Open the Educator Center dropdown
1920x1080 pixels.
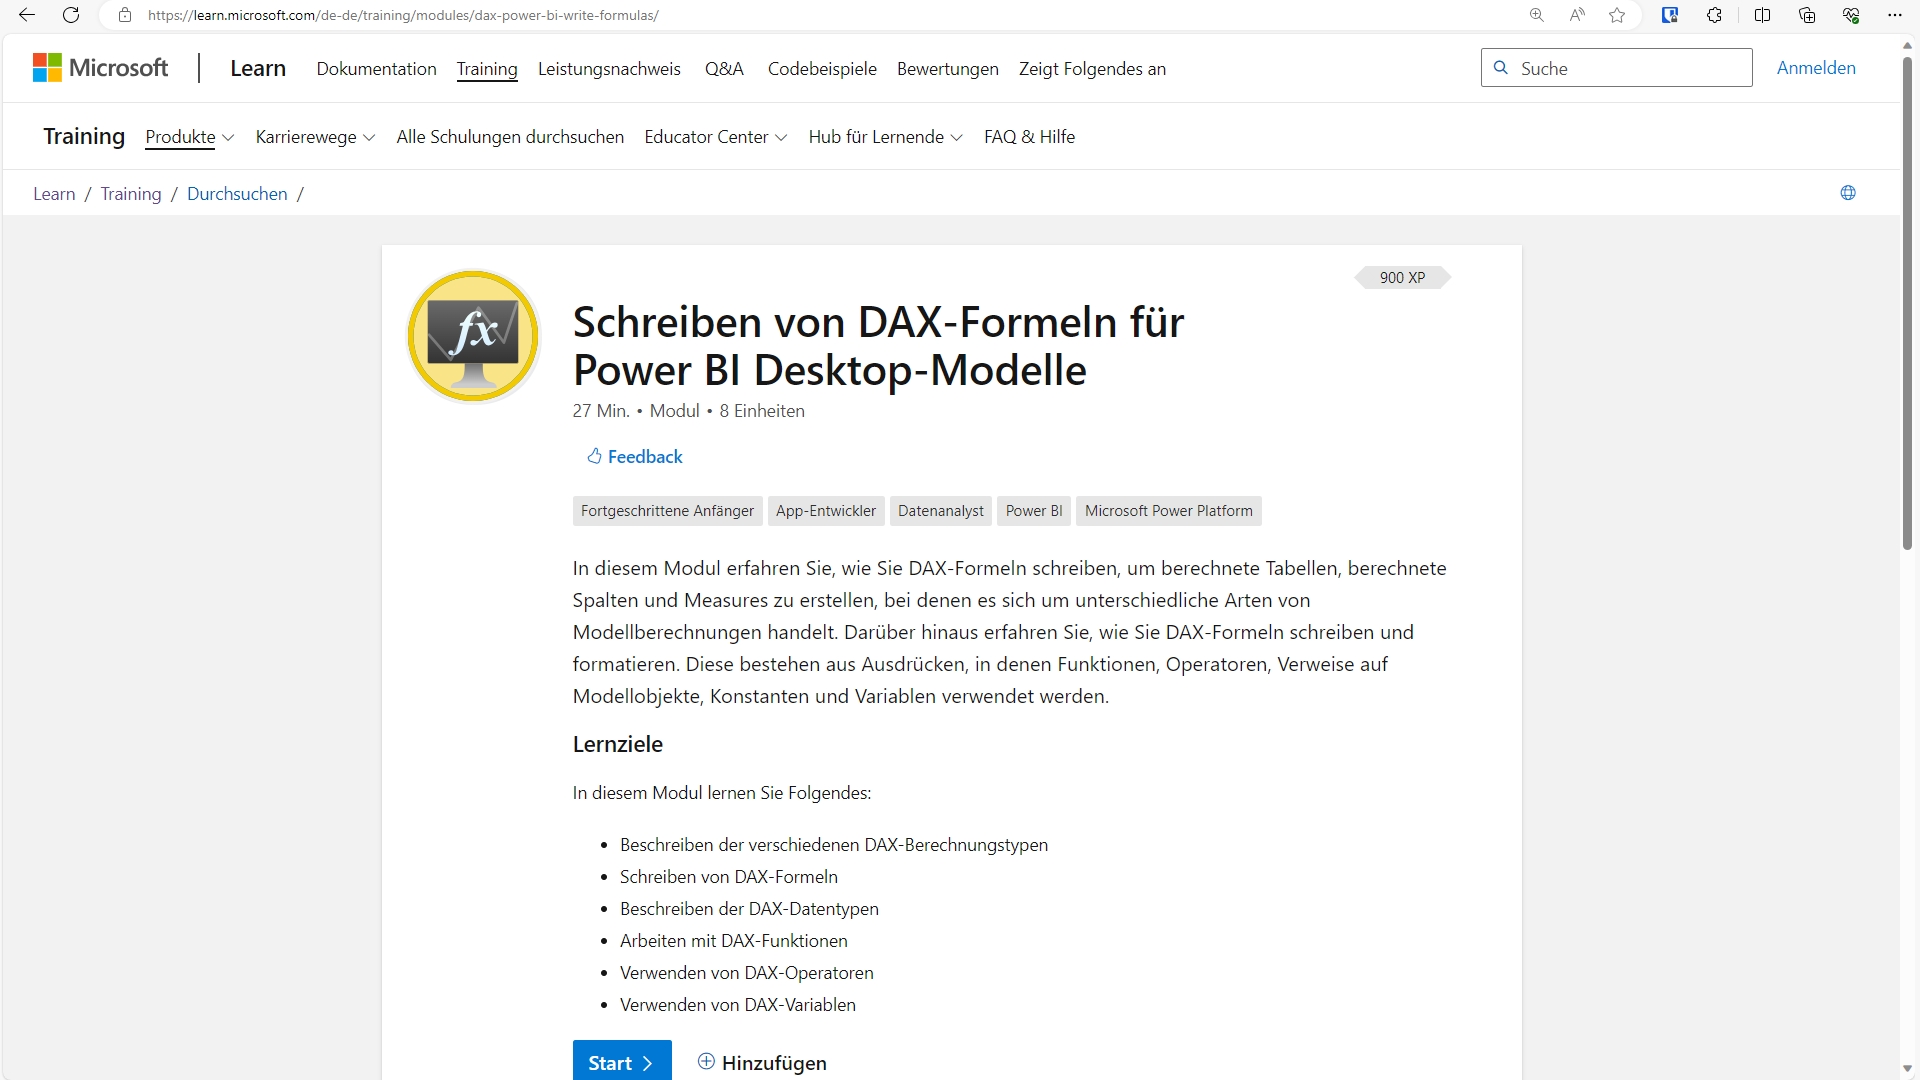715,137
